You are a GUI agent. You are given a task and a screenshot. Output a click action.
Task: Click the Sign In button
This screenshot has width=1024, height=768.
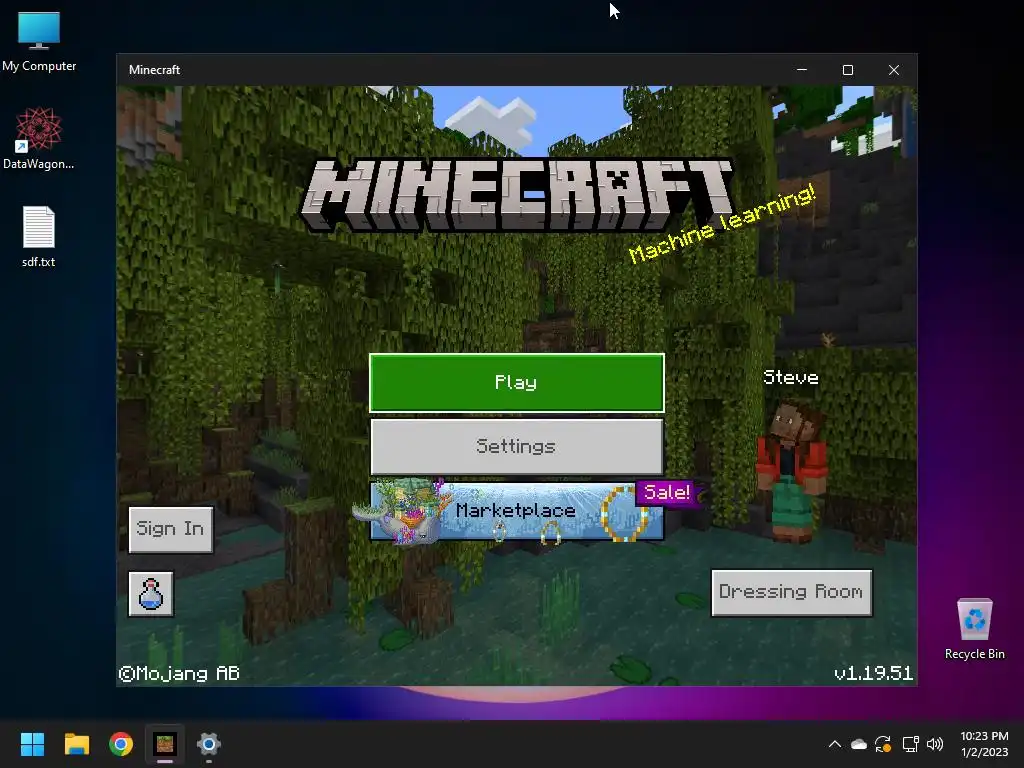[170, 529]
